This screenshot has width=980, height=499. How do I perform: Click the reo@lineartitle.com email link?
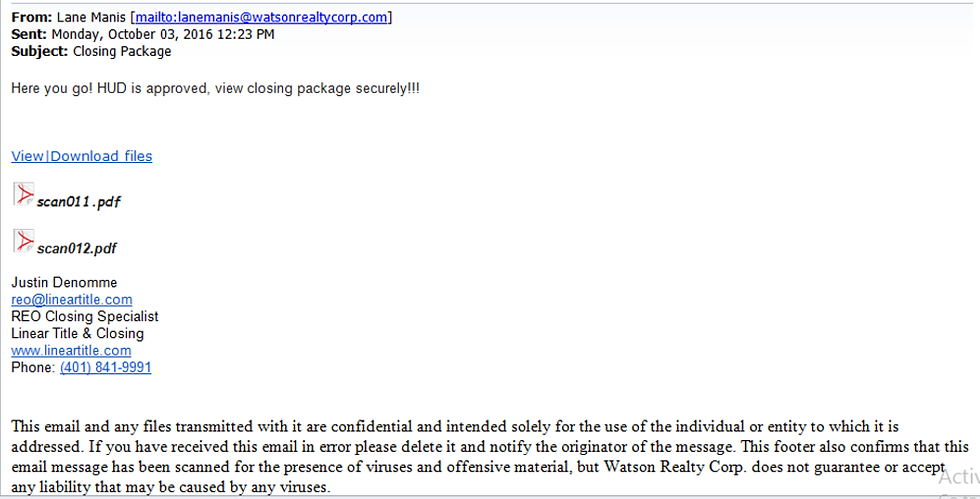pos(72,300)
